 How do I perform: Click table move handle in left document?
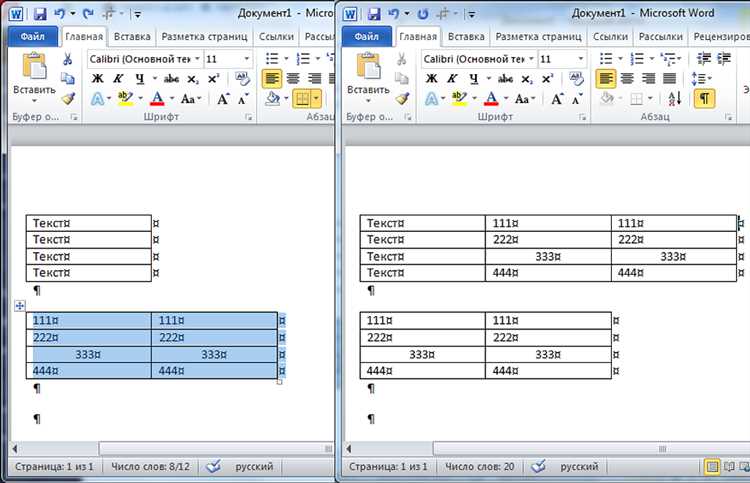tap(20, 306)
